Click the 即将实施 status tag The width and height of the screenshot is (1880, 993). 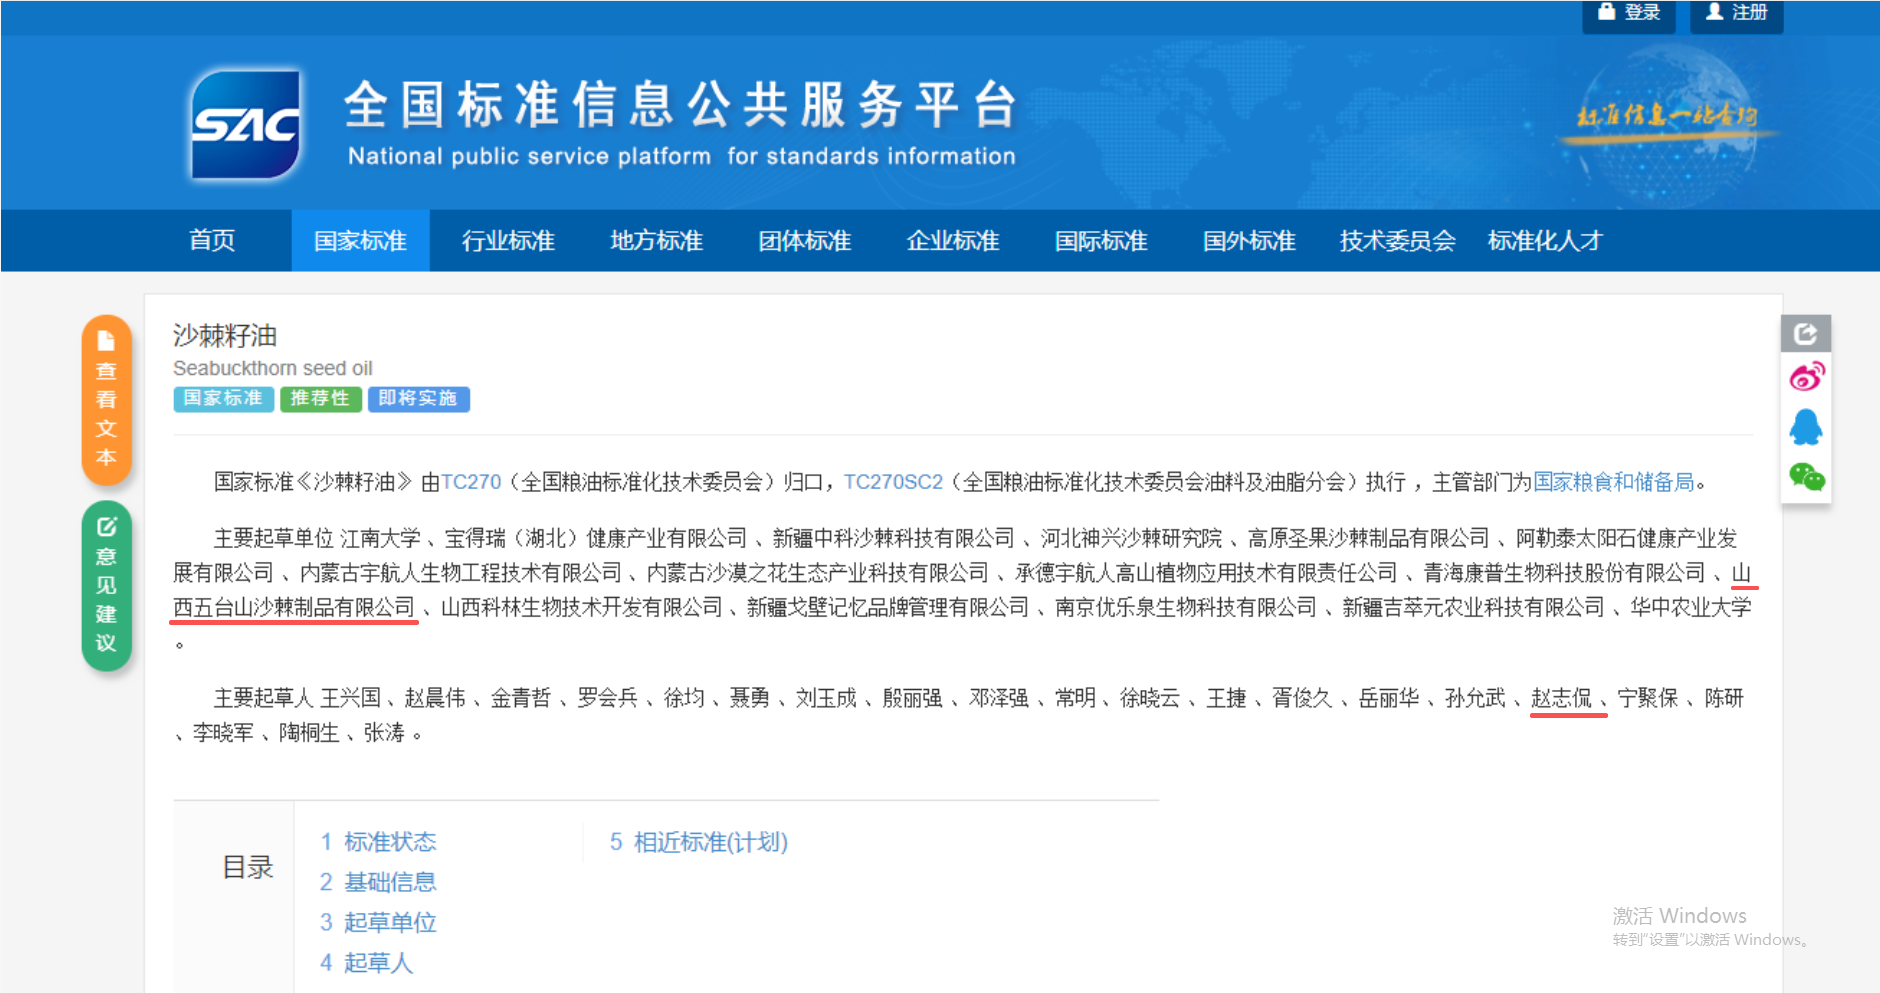pos(418,399)
